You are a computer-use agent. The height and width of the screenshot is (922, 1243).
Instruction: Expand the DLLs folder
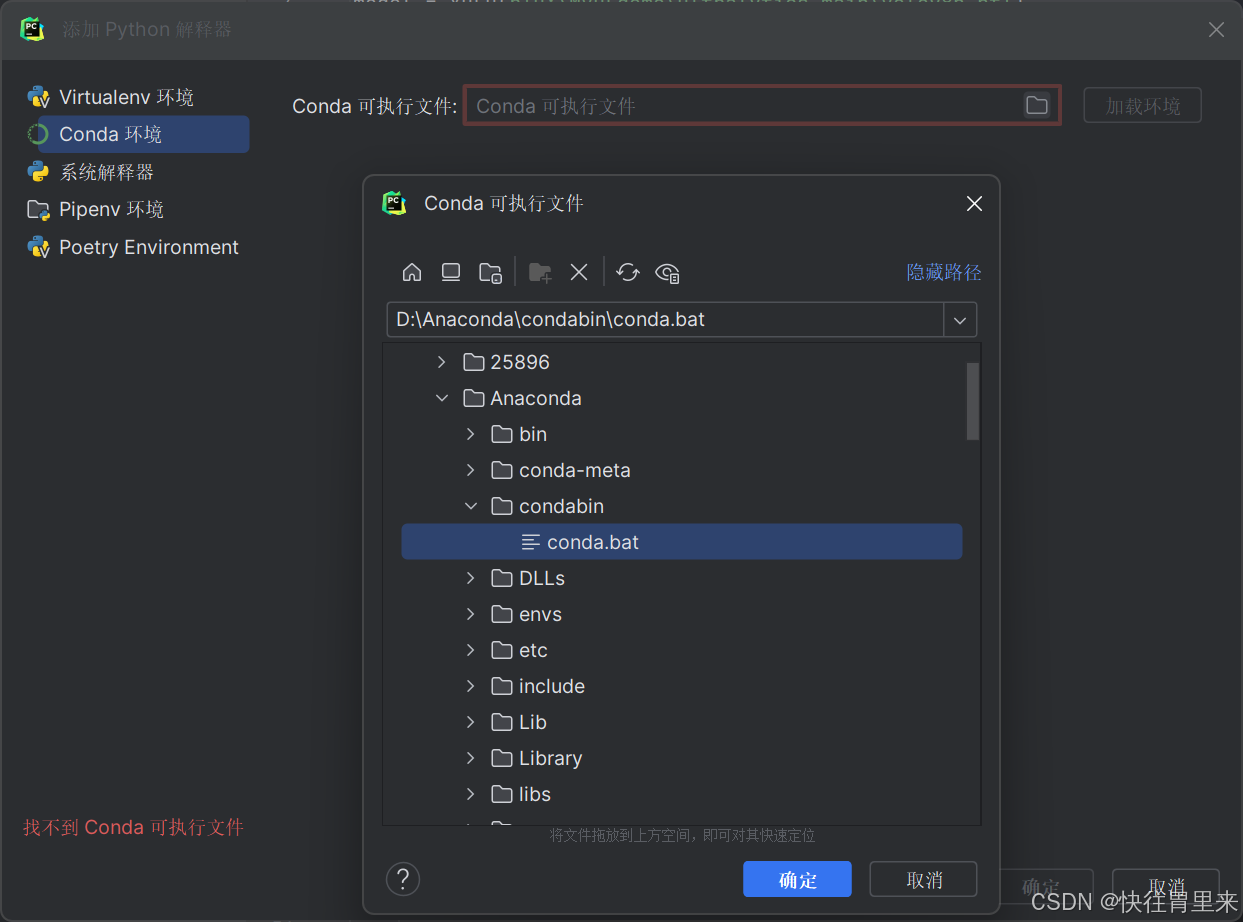pos(471,578)
